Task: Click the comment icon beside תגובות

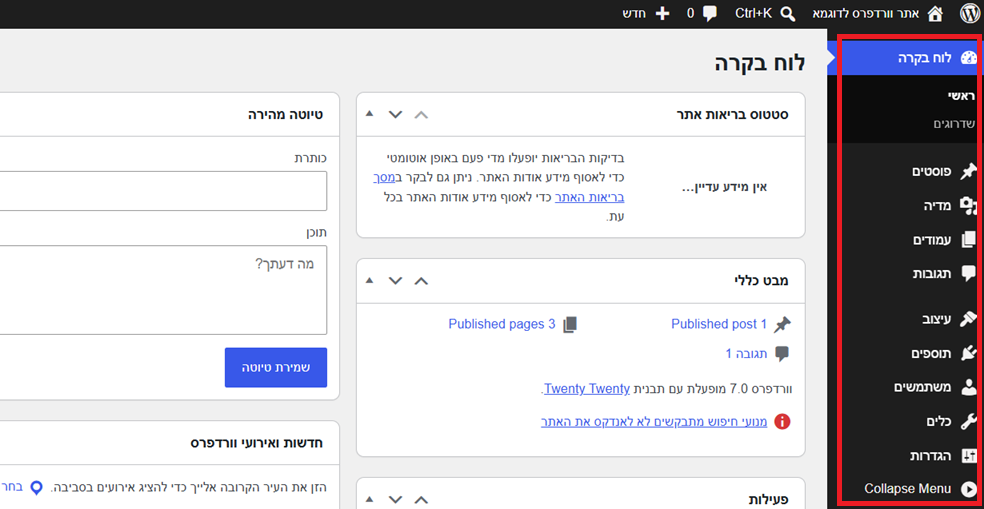Action: [969, 274]
